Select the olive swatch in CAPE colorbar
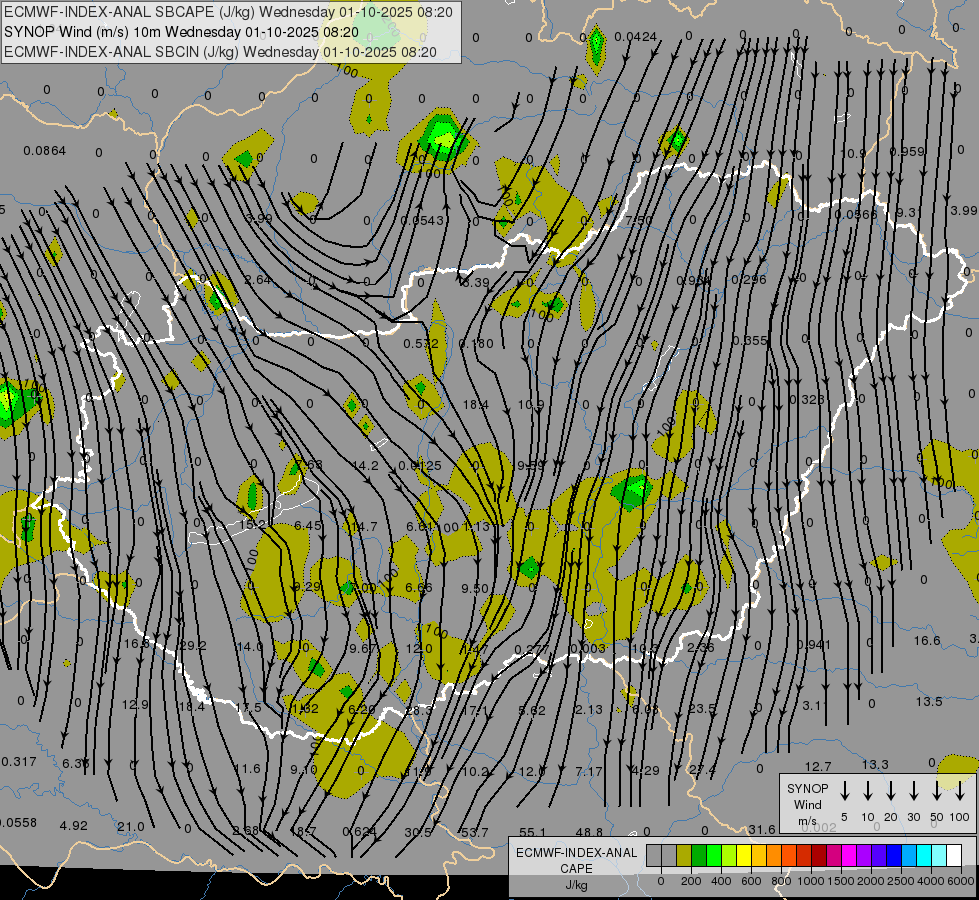 [684, 855]
